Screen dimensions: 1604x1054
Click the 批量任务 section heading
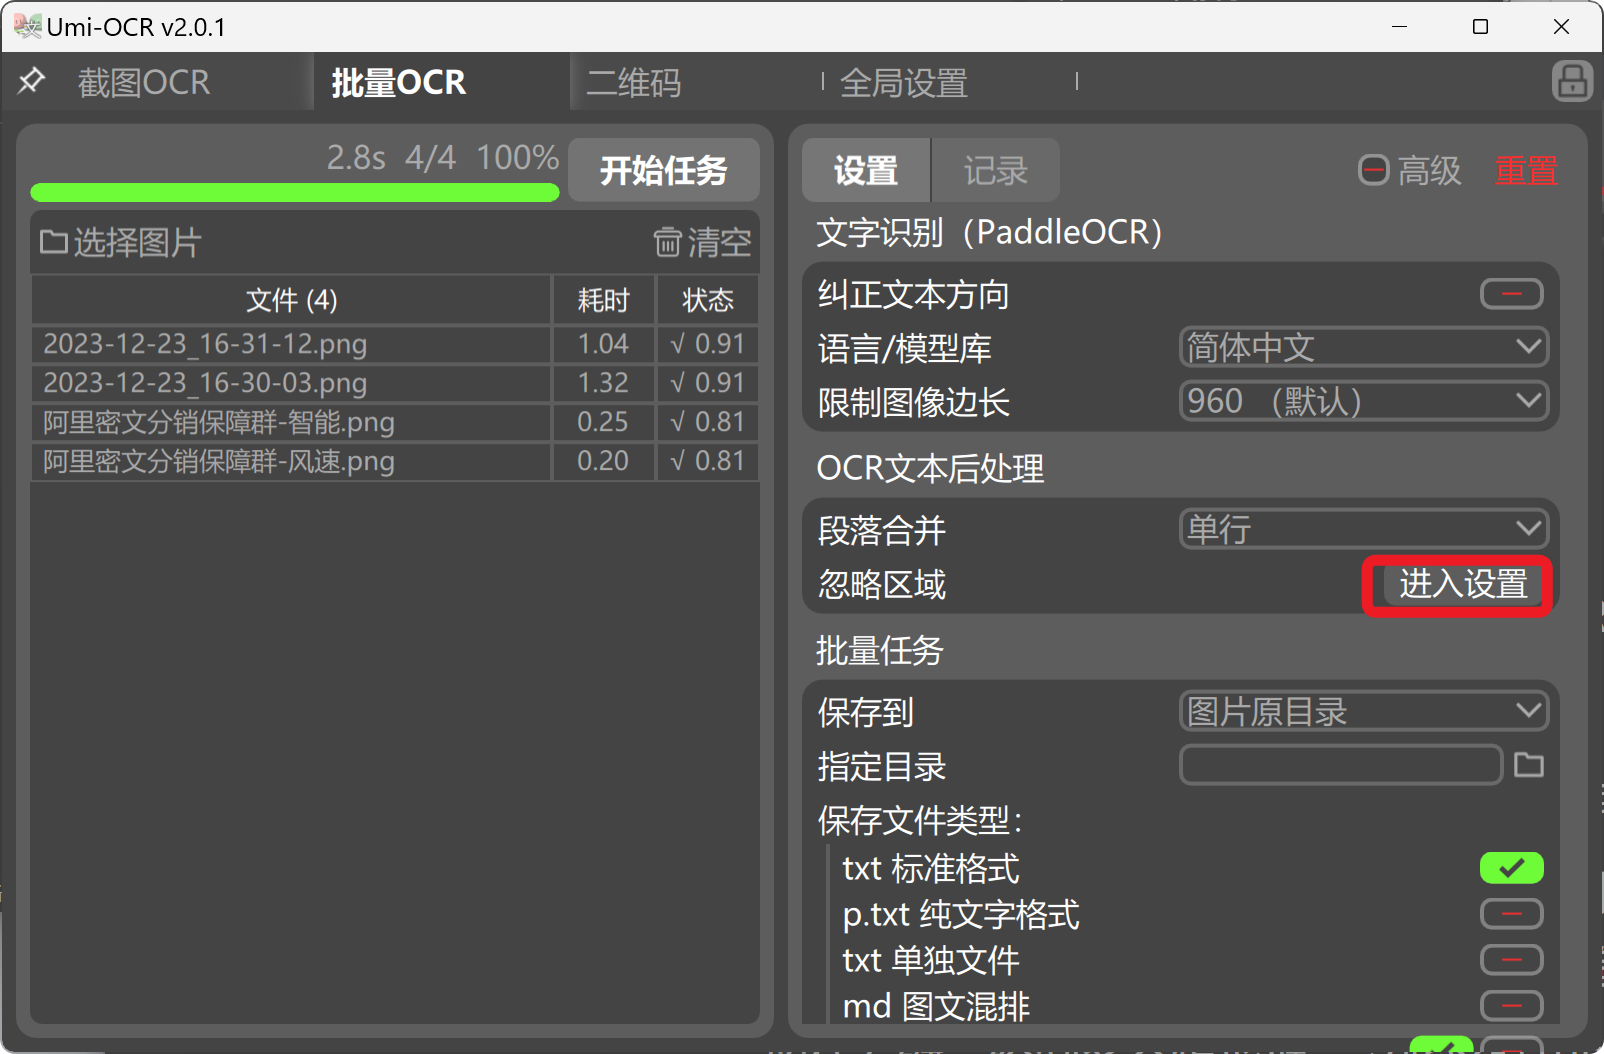[x=880, y=651]
